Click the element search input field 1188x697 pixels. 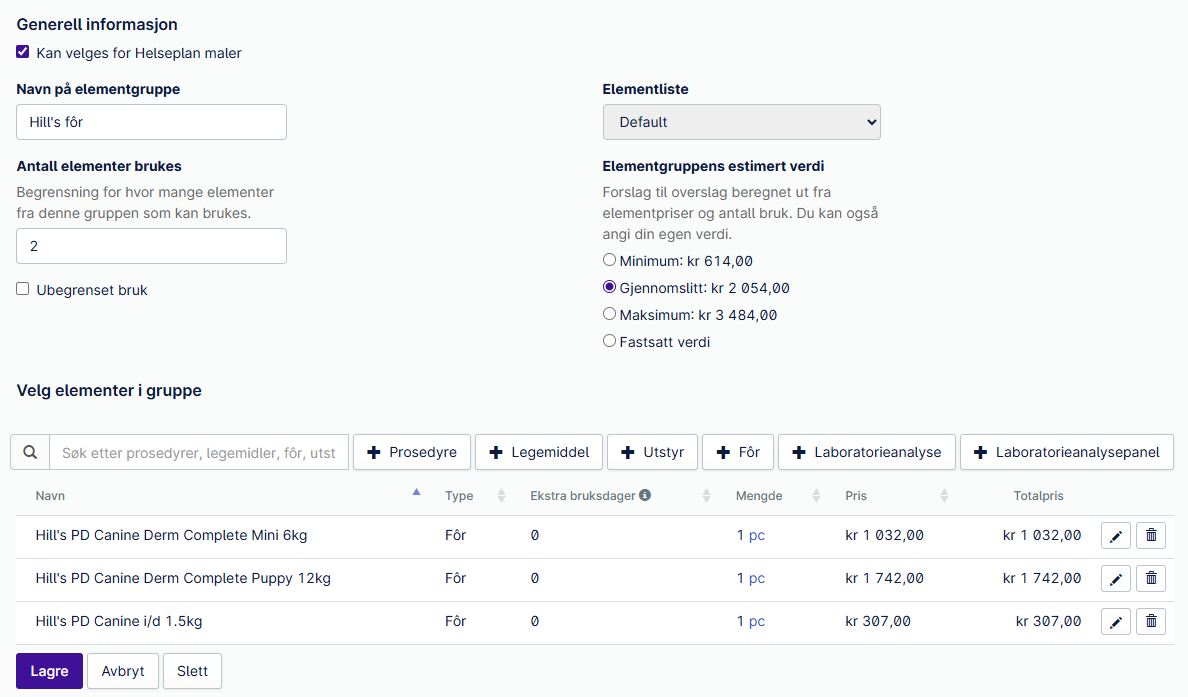[199, 452]
